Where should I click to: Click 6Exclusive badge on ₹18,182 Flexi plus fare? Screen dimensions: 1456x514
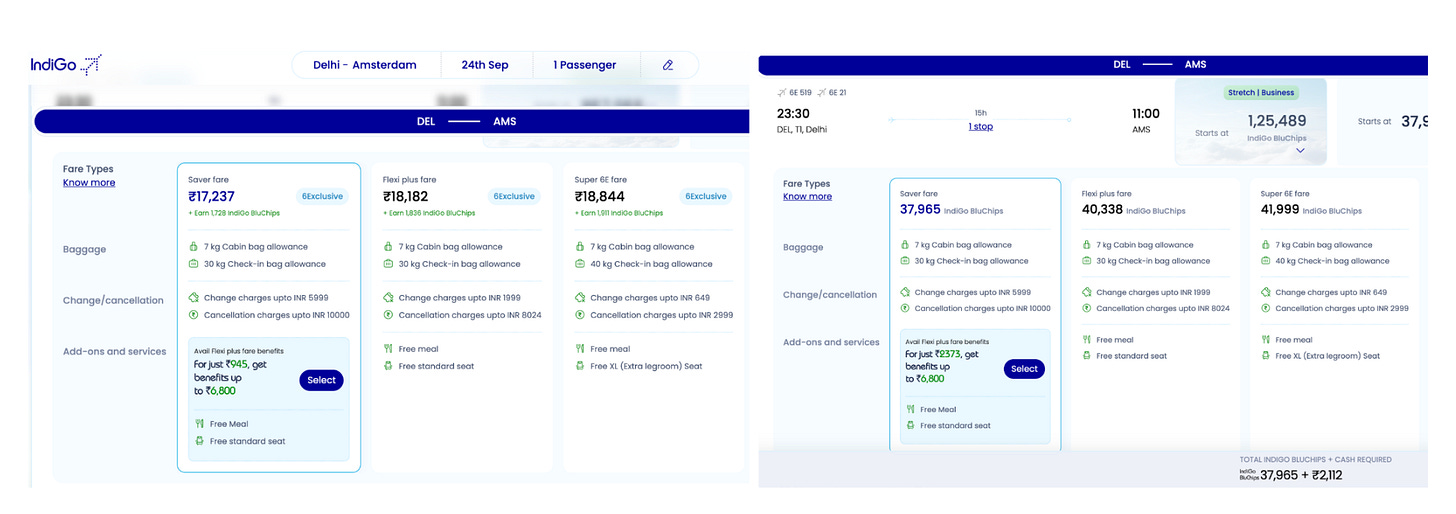[514, 196]
